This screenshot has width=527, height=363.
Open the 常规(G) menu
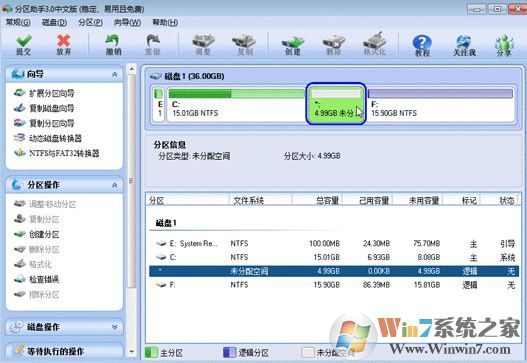(x=18, y=23)
